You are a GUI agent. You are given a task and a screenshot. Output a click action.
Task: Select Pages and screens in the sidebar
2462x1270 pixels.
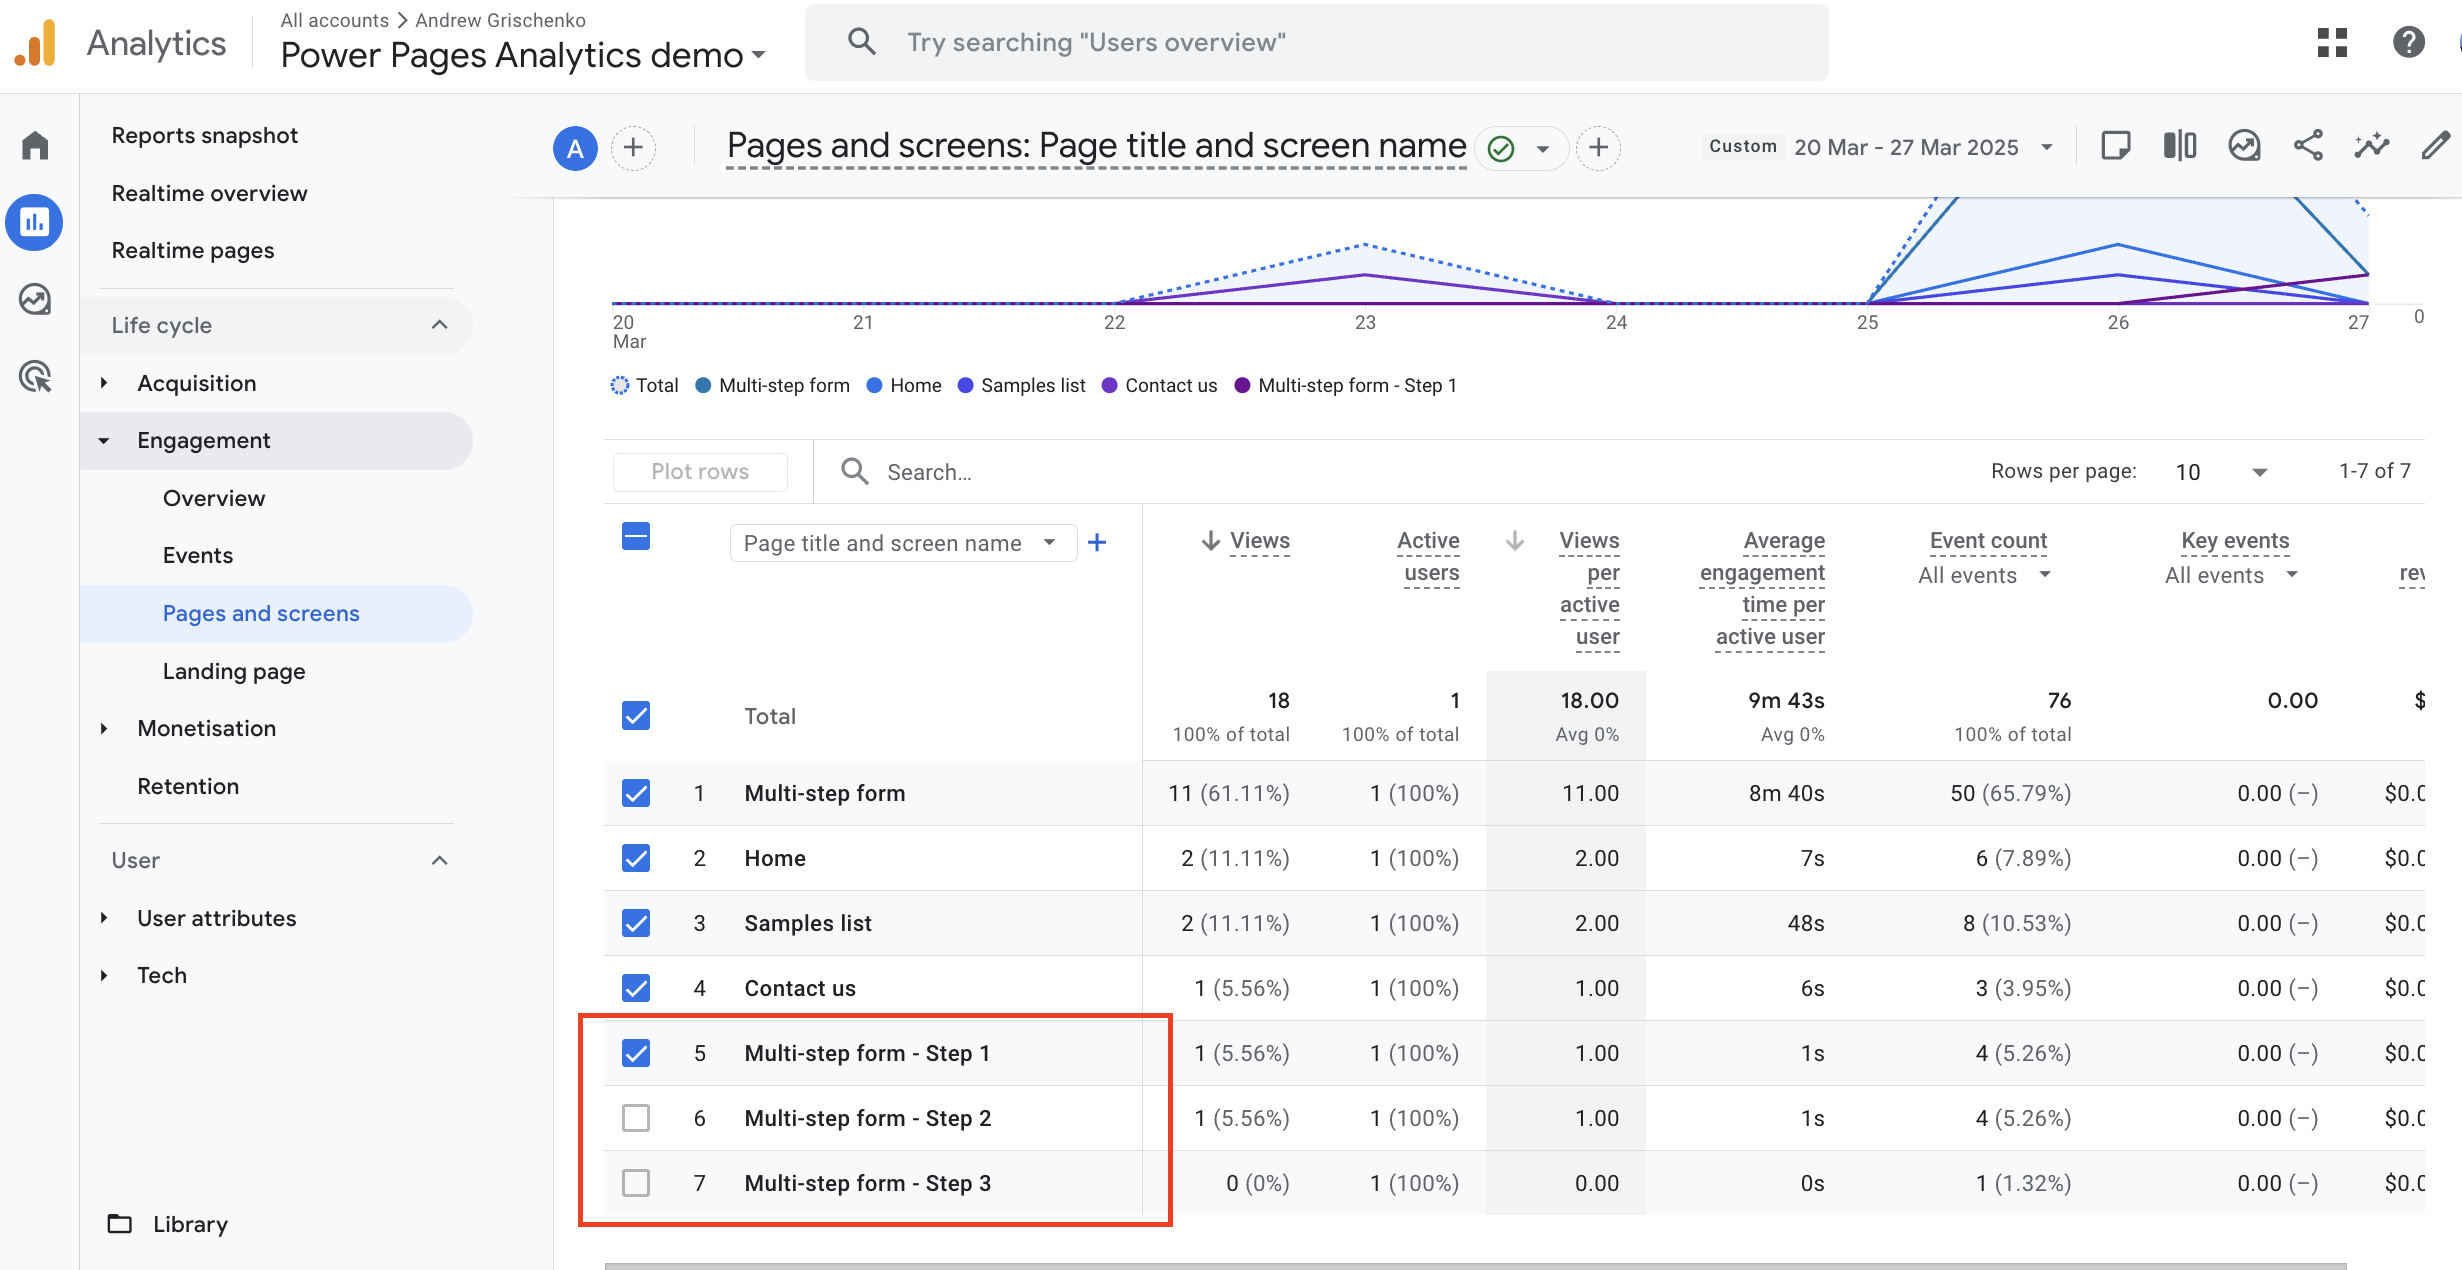(261, 613)
